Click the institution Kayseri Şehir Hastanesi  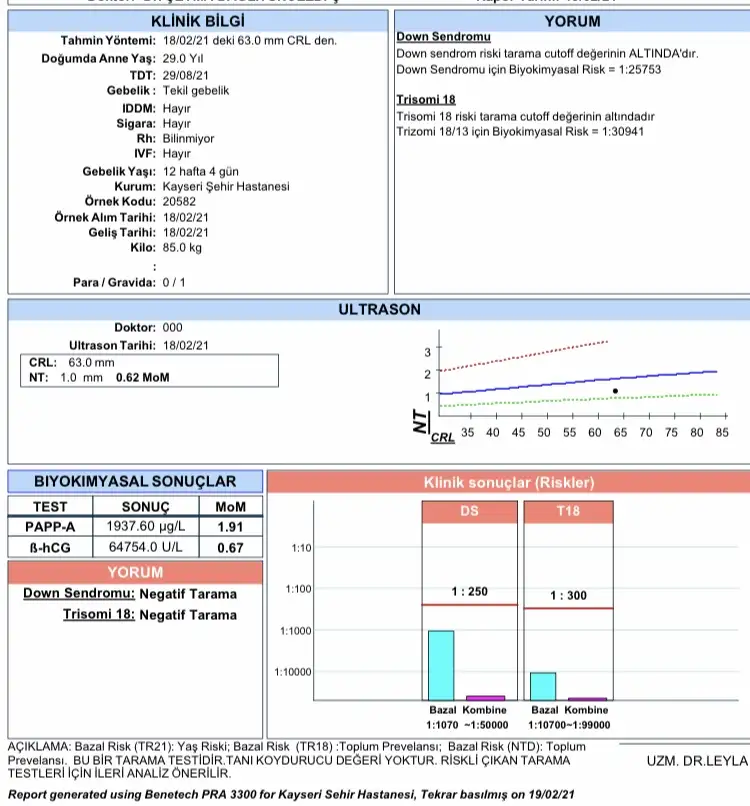[x=226, y=187]
